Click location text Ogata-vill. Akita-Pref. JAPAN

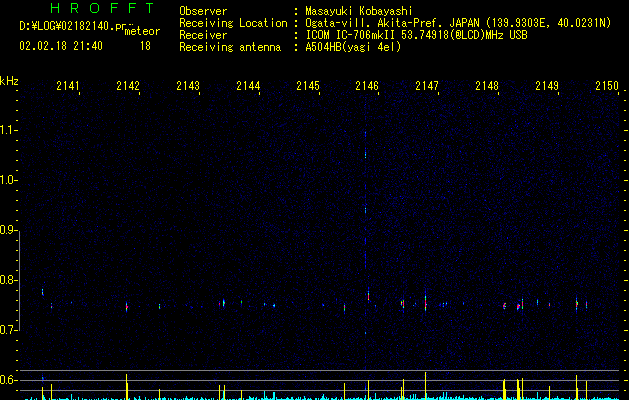394,23
